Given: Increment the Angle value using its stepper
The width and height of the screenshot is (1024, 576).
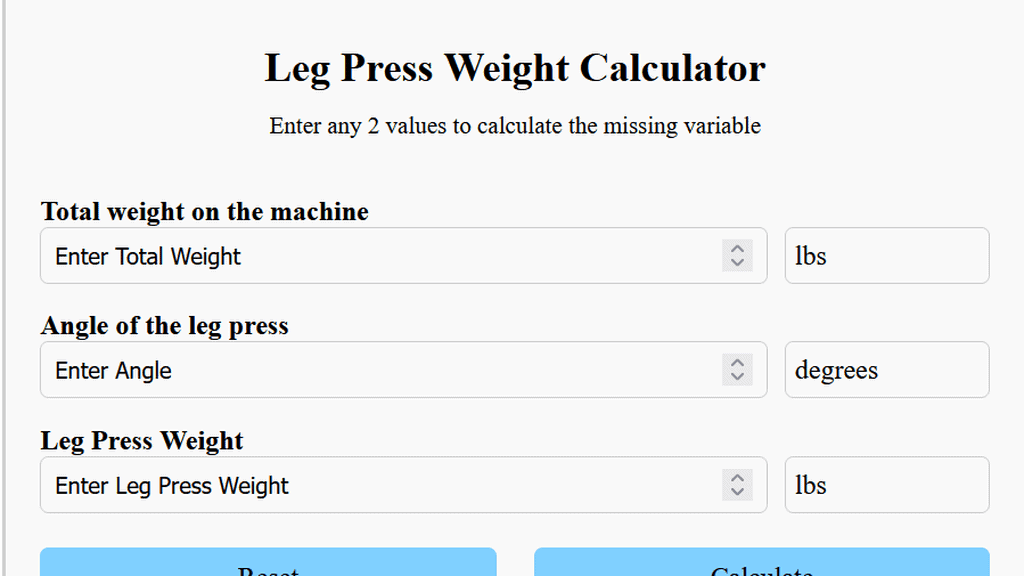Looking at the screenshot, I should (x=737, y=363).
